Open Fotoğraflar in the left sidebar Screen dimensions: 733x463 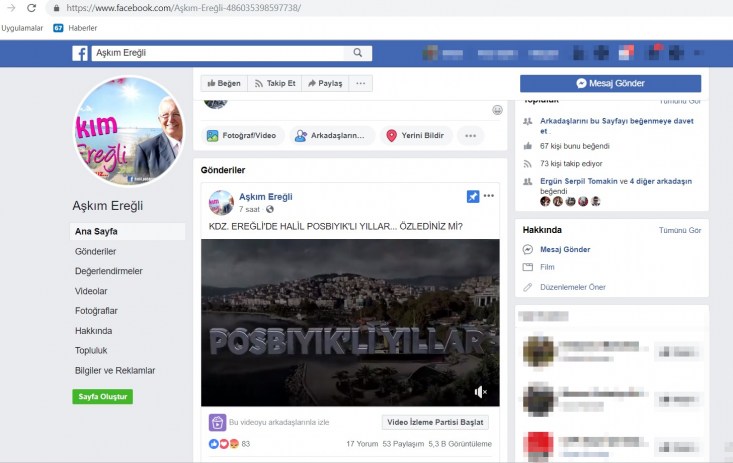tap(96, 311)
